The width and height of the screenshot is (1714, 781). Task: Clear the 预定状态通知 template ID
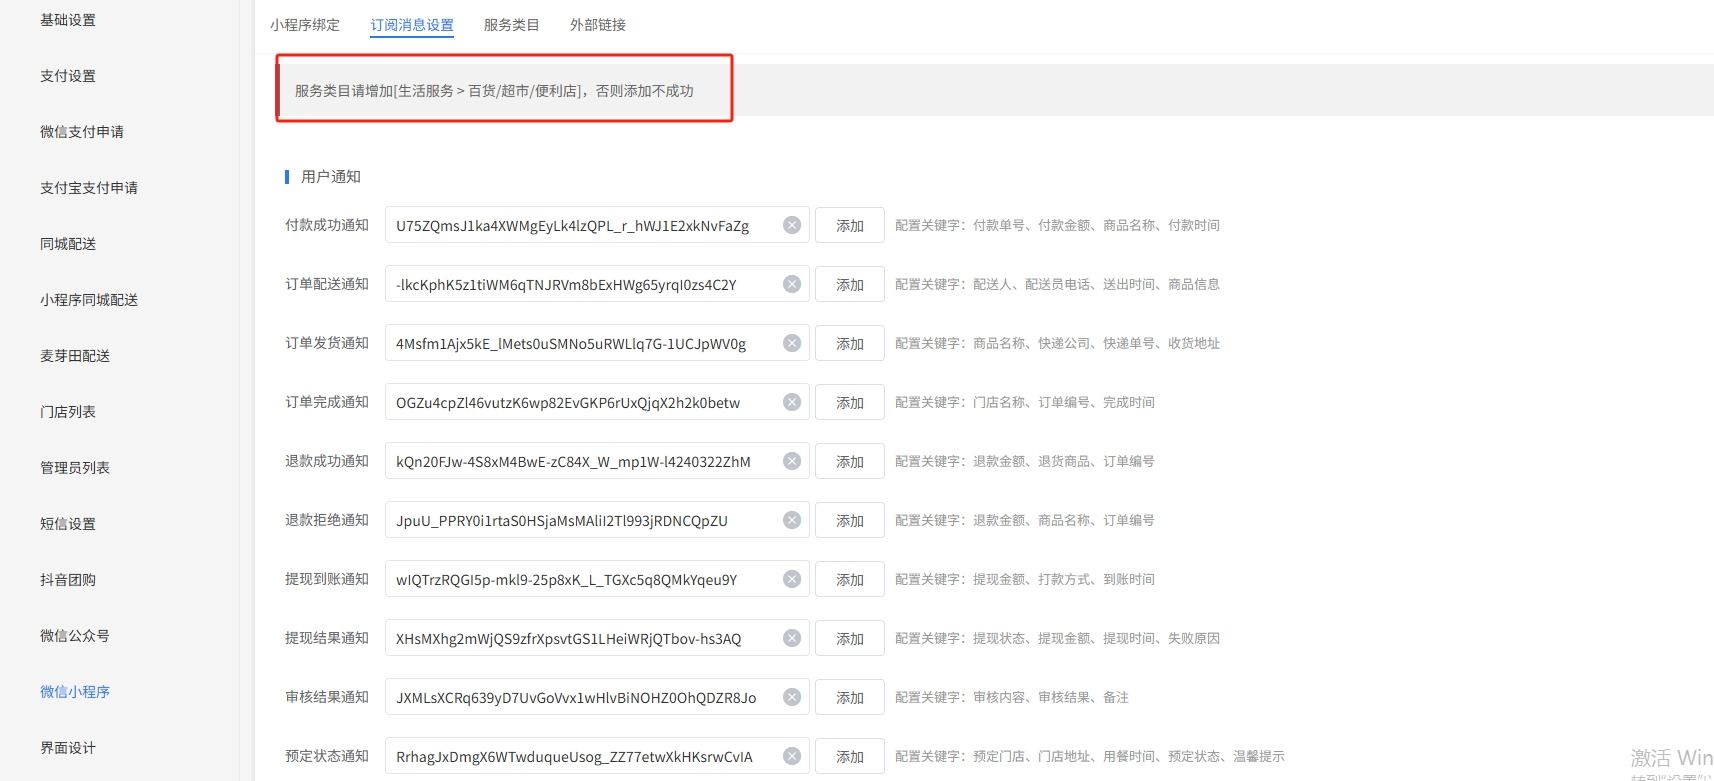(x=791, y=756)
